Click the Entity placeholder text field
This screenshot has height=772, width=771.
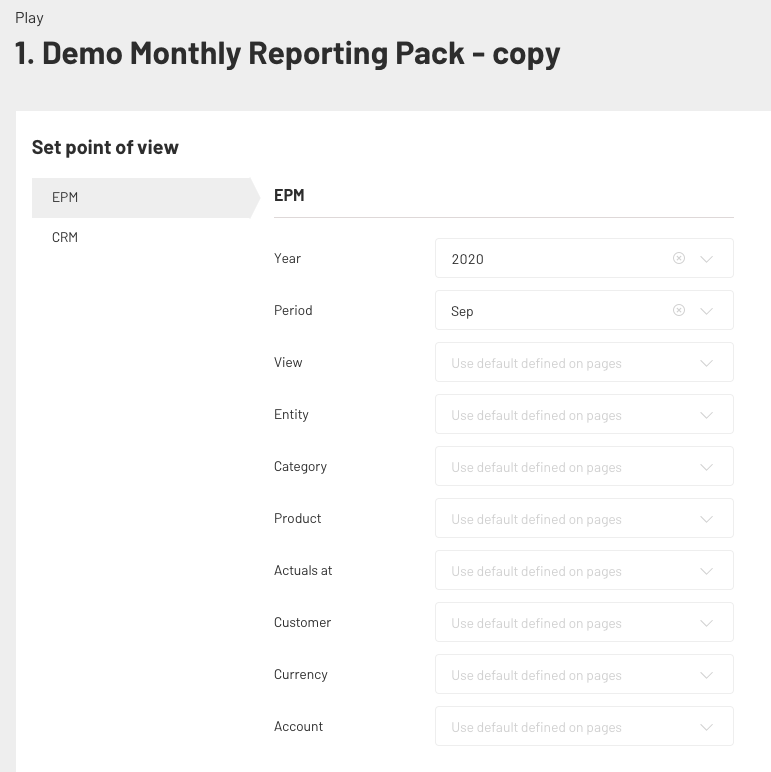point(584,414)
